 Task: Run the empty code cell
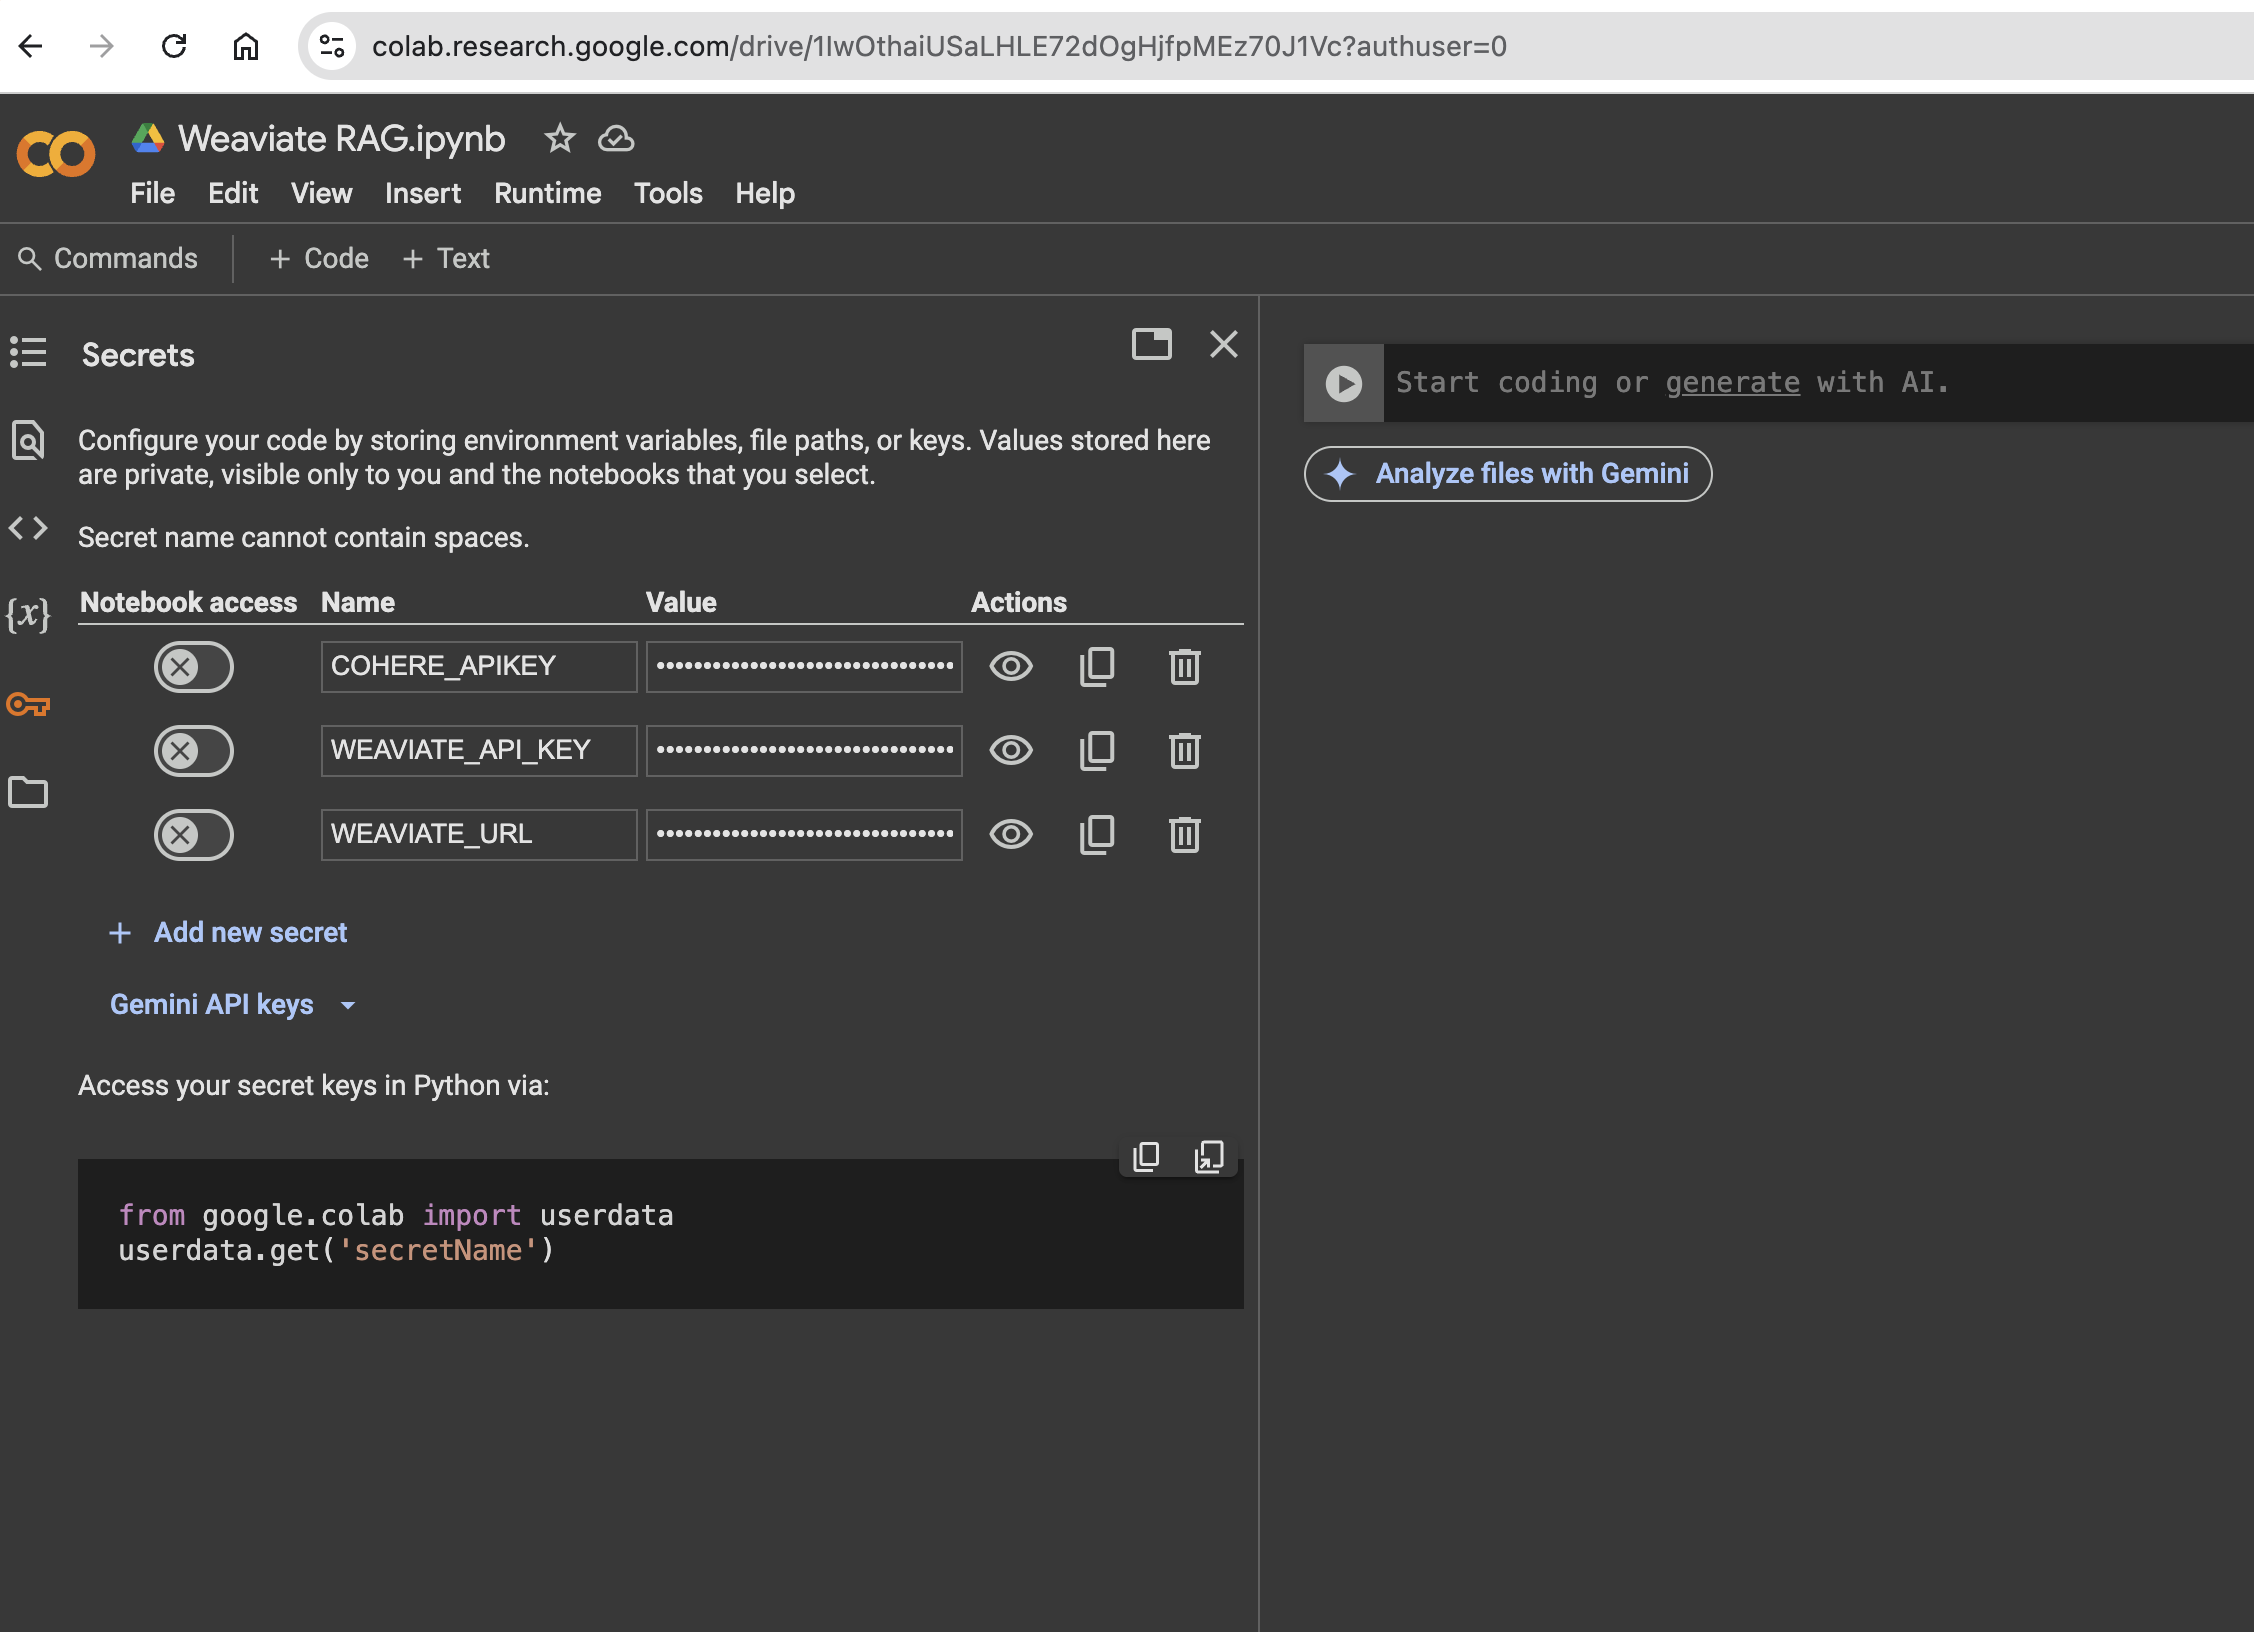pyautogui.click(x=1343, y=382)
